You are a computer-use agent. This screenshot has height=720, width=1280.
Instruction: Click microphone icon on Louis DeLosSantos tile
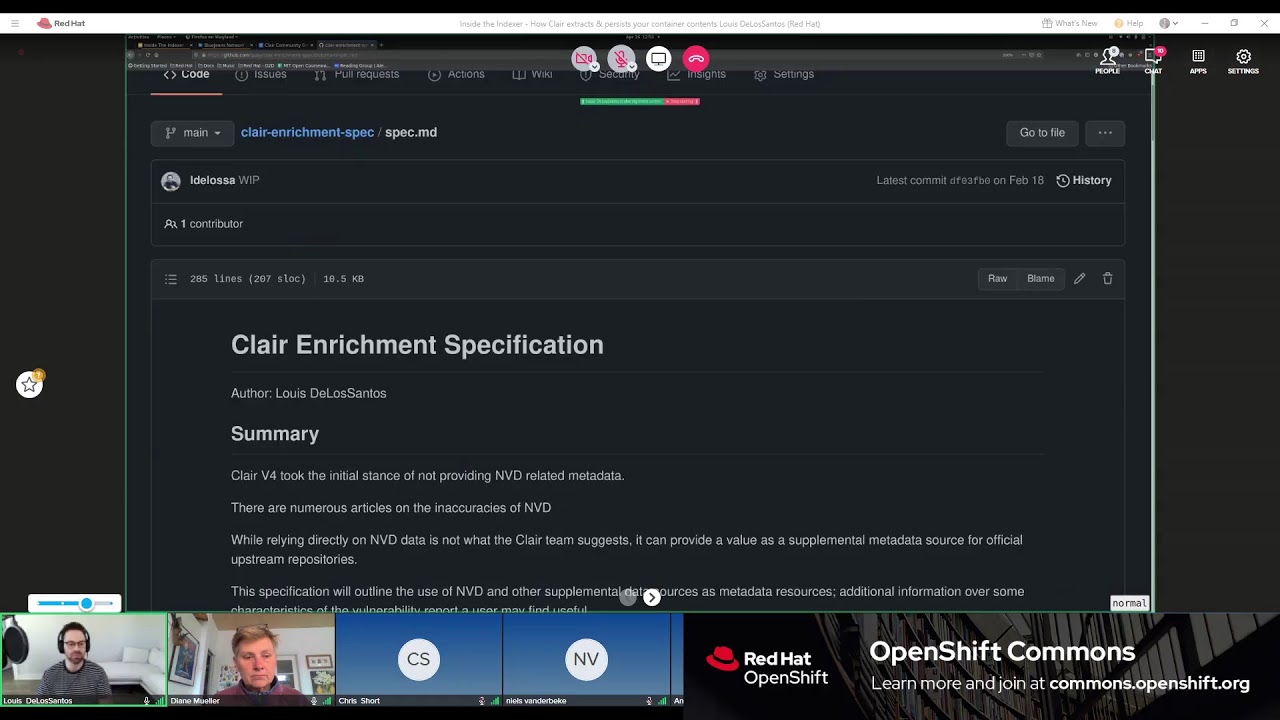tap(146, 701)
